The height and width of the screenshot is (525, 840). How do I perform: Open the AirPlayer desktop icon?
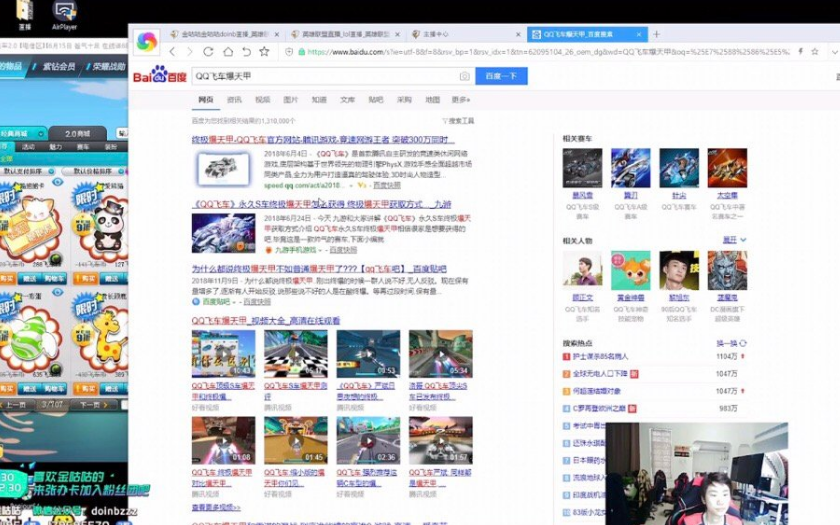tap(64, 15)
